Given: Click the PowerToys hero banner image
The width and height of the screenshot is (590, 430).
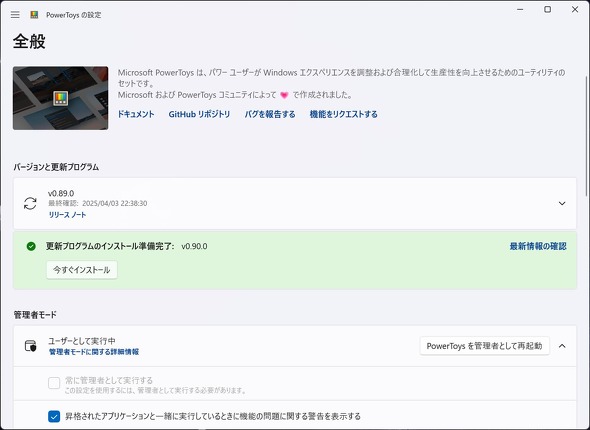Looking at the screenshot, I should click(61, 98).
